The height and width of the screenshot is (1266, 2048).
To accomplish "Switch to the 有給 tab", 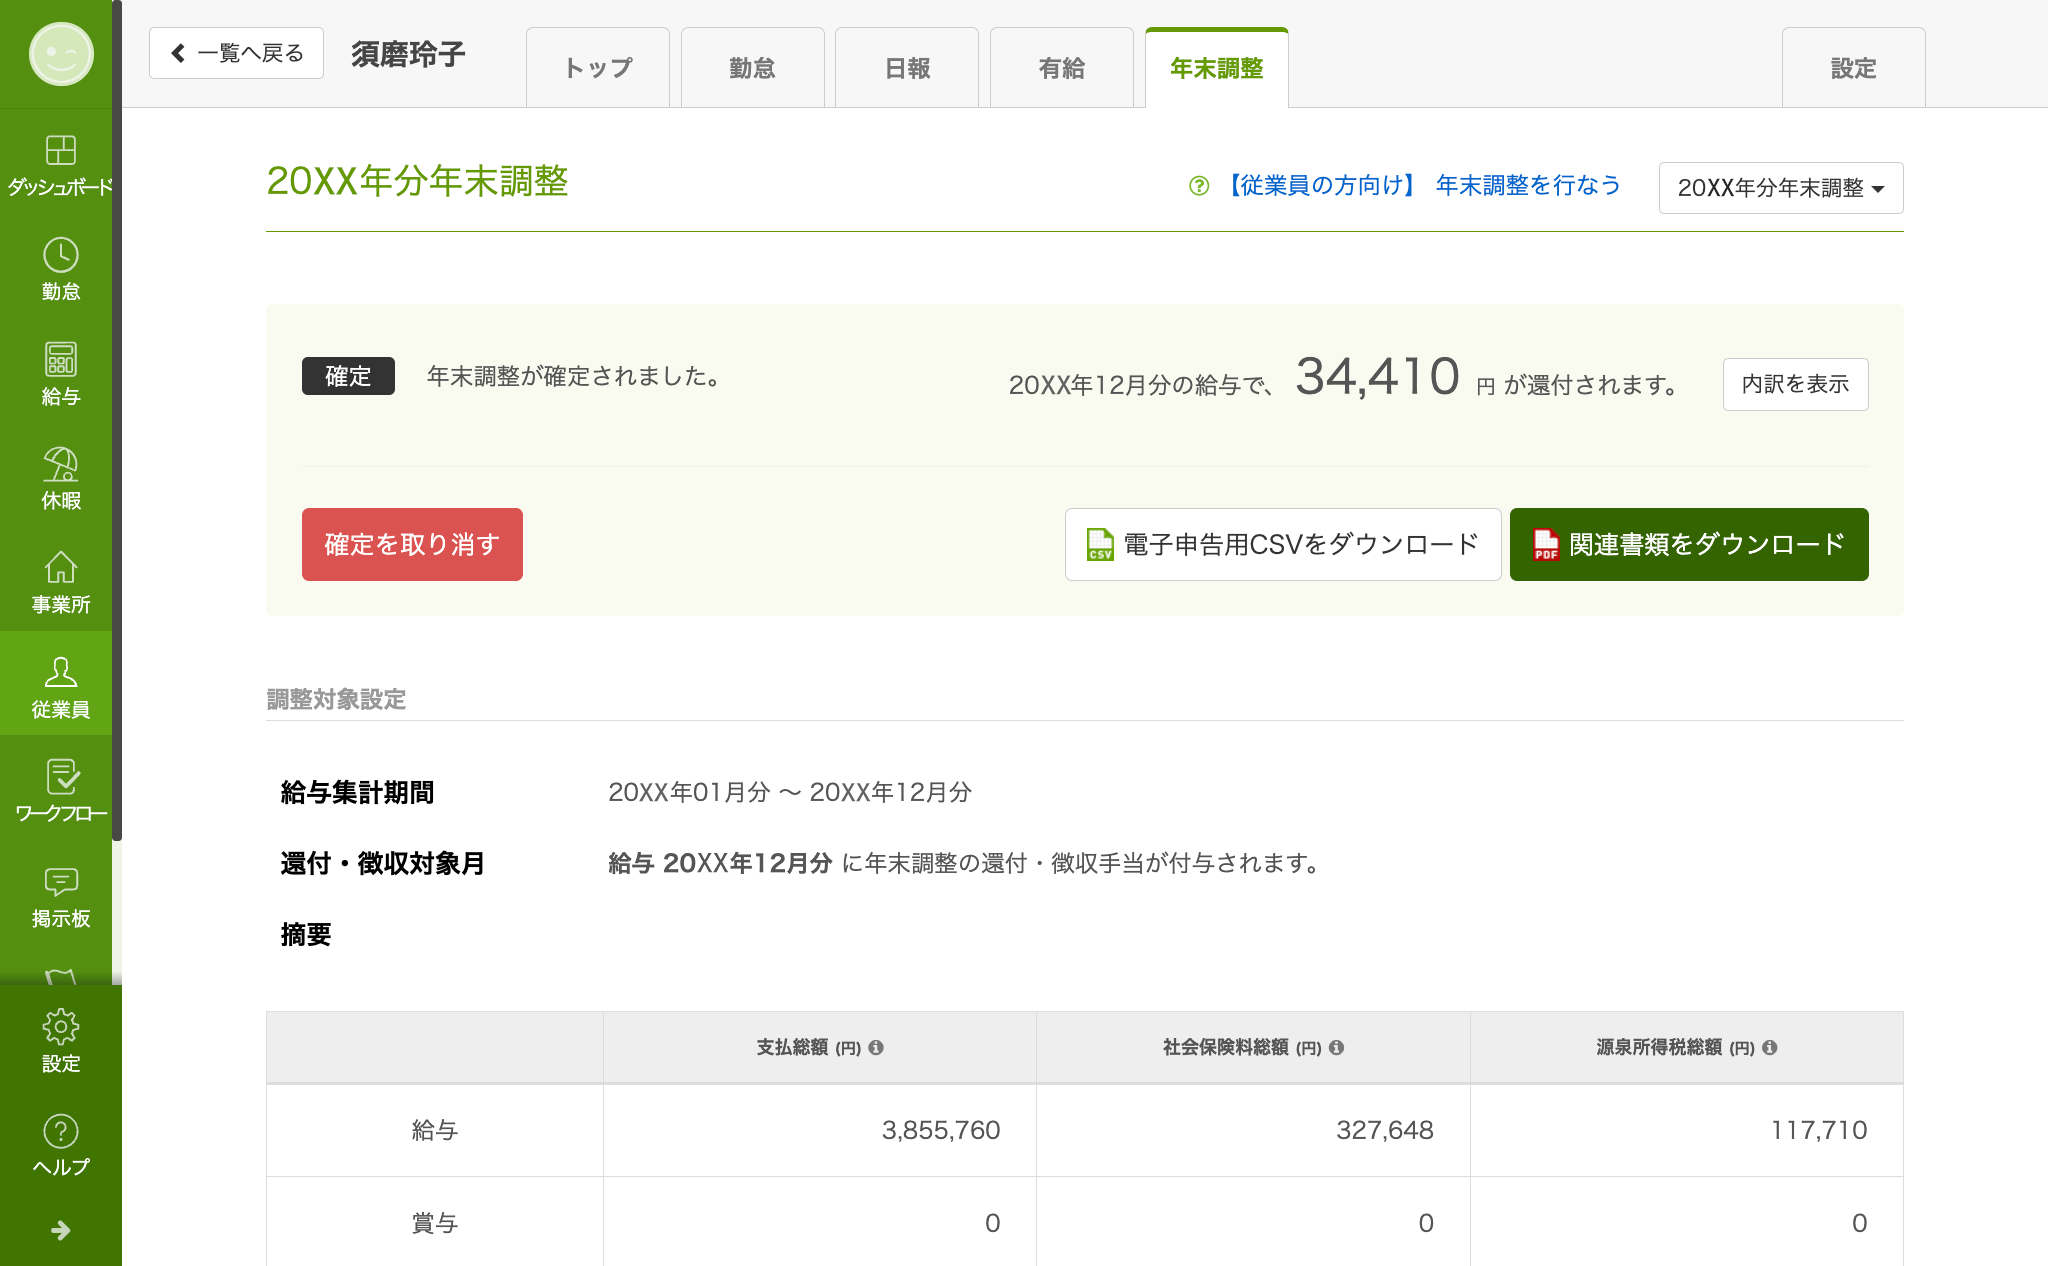I will click(x=1061, y=68).
